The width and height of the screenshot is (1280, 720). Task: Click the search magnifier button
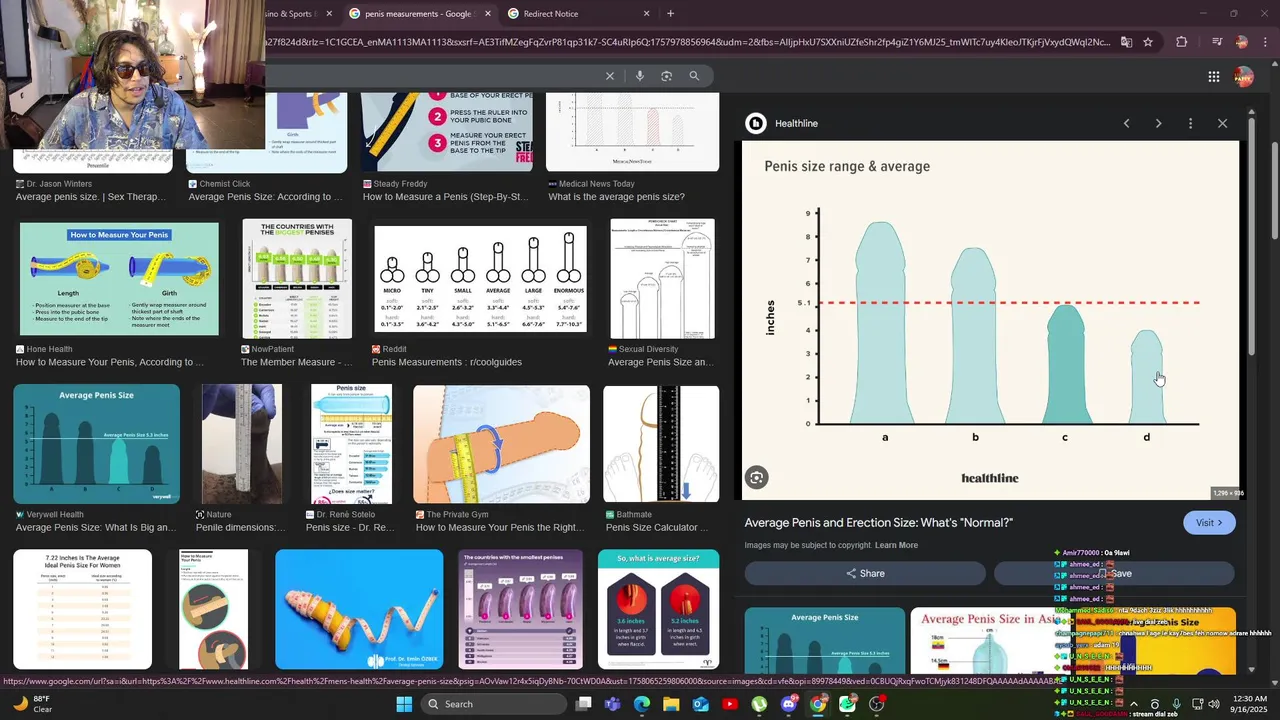[x=694, y=76]
